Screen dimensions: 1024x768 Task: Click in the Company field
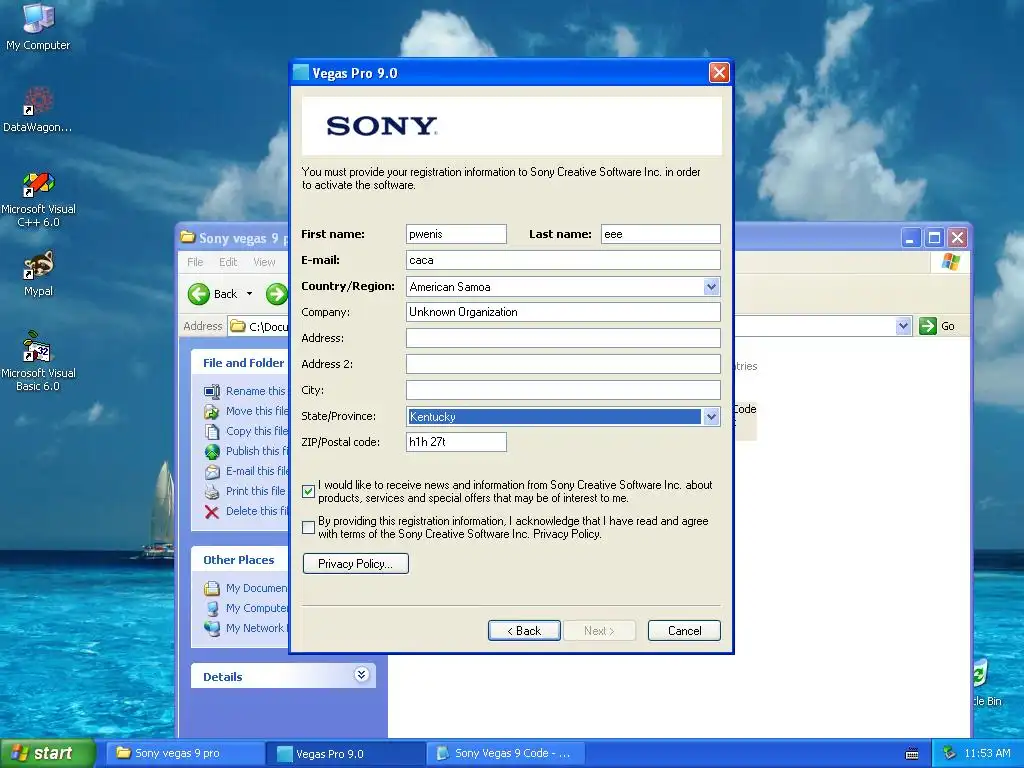[x=563, y=312]
